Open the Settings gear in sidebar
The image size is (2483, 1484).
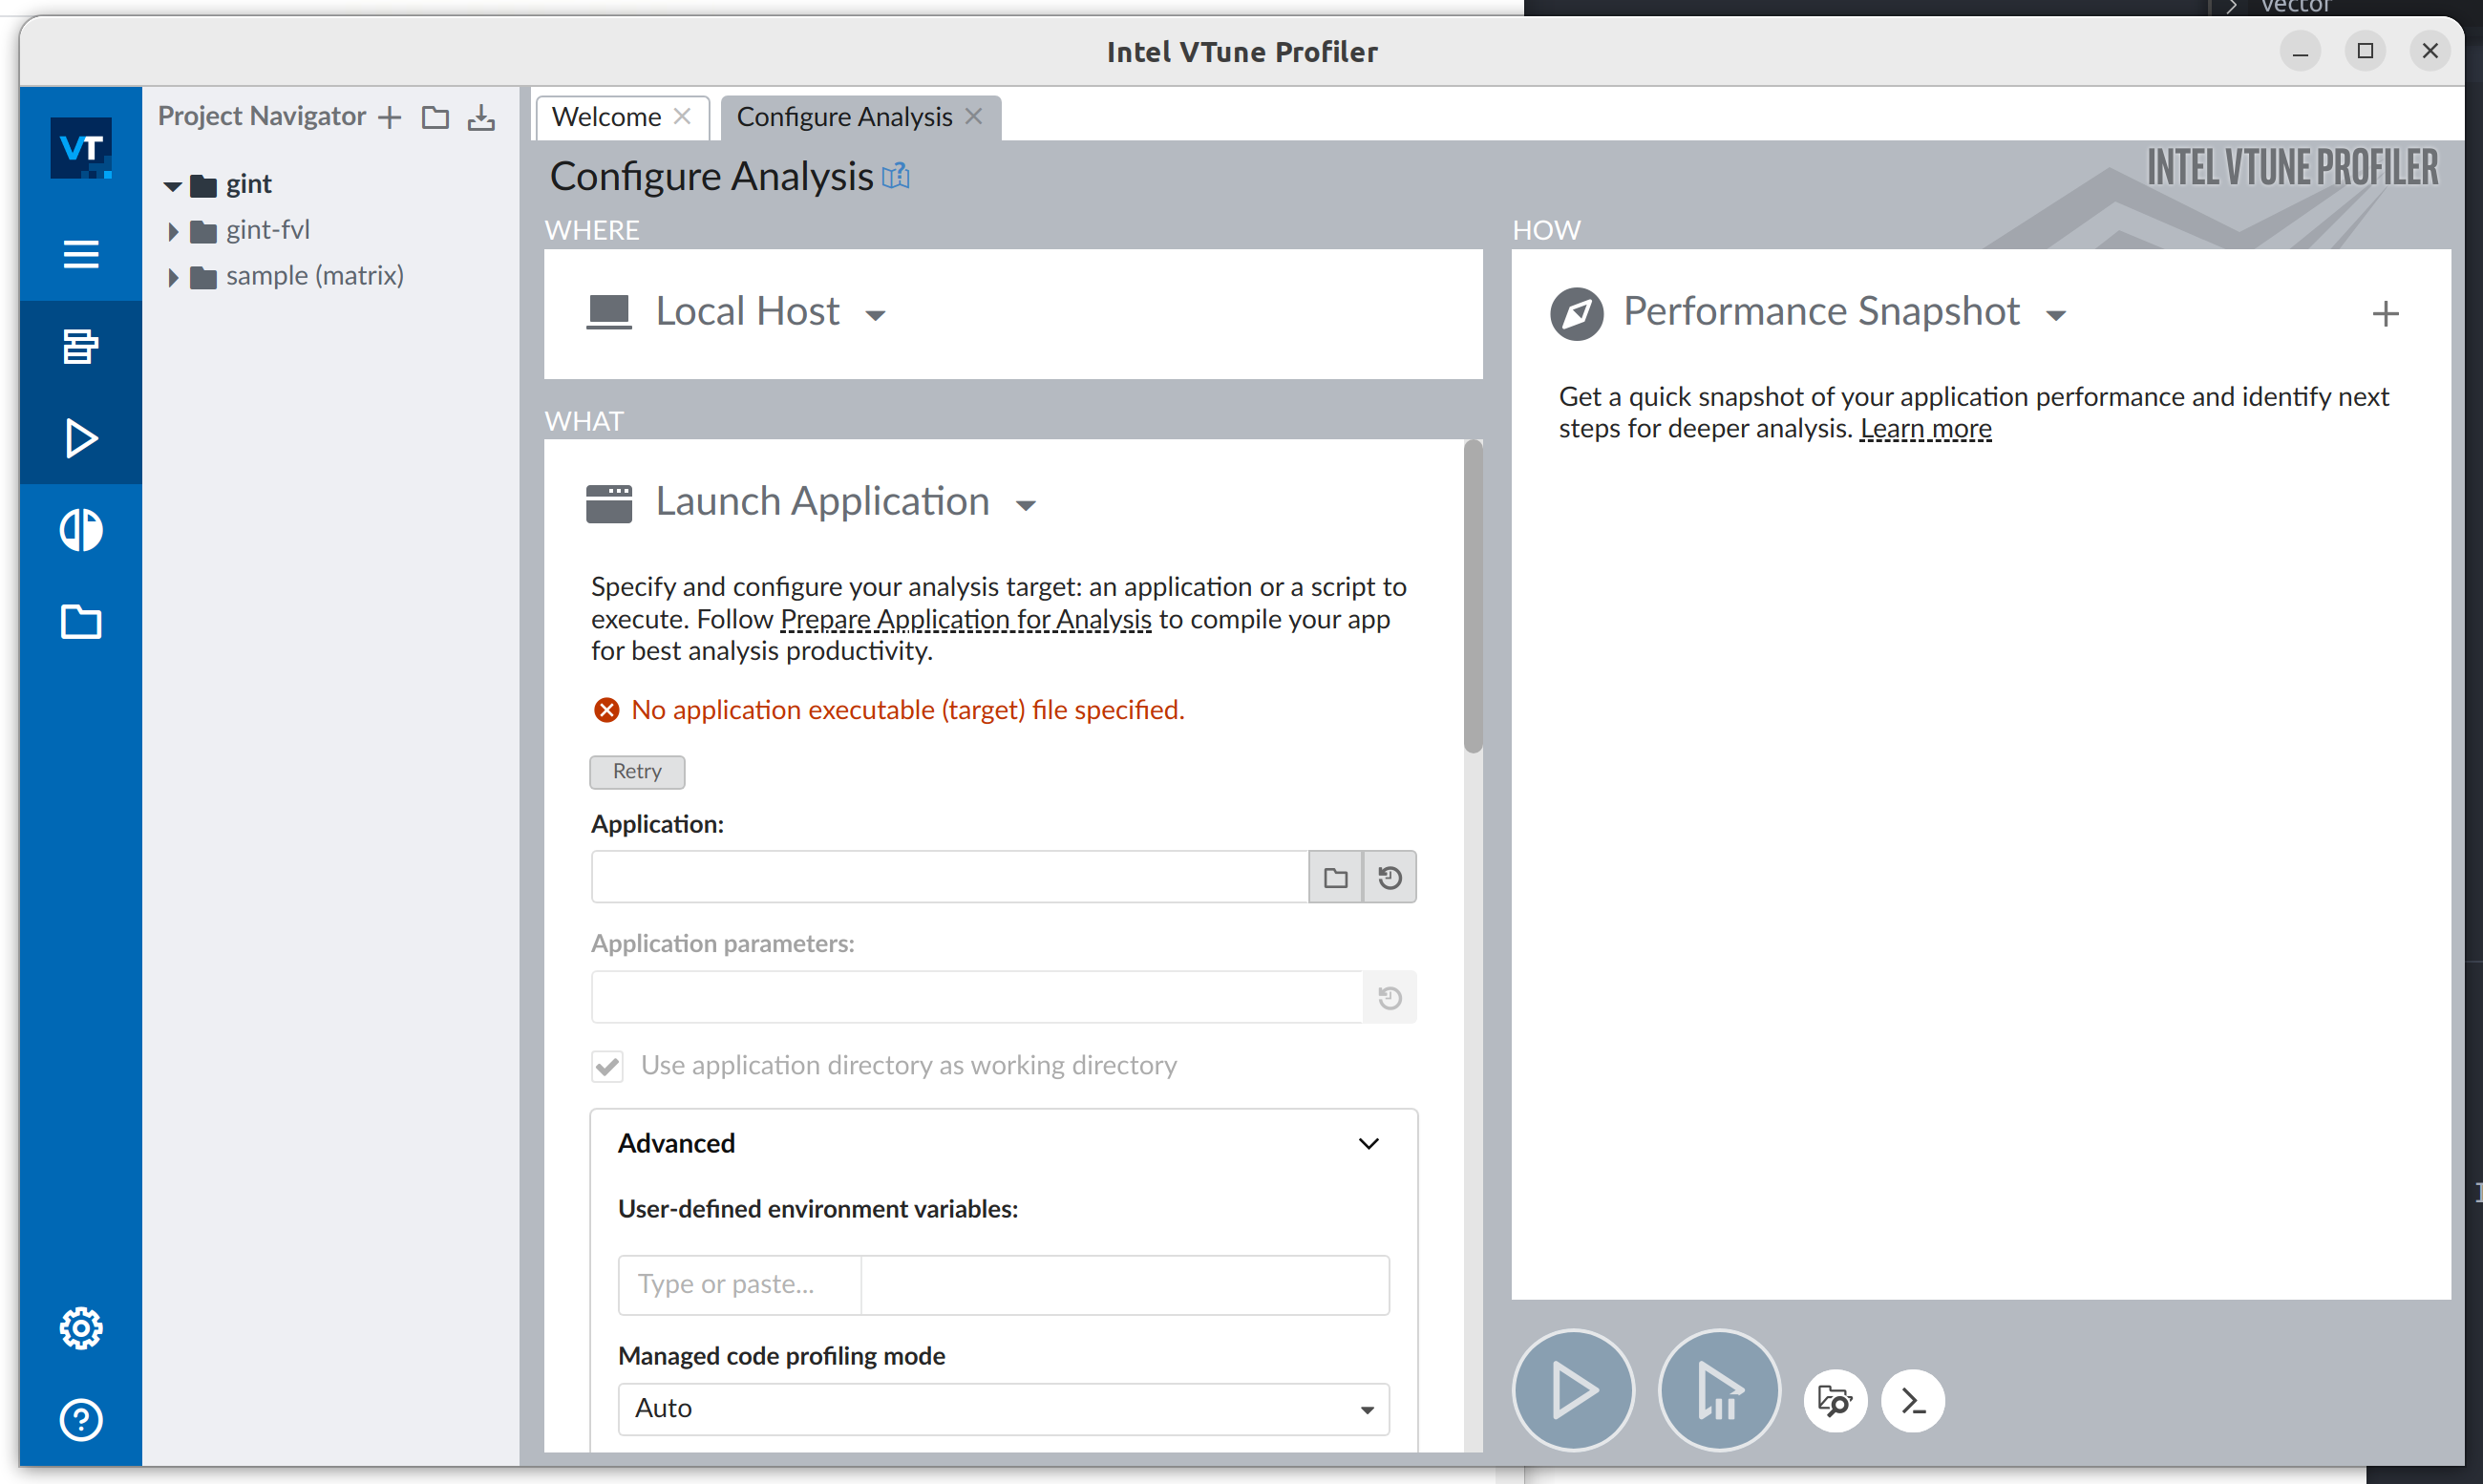point(80,1328)
